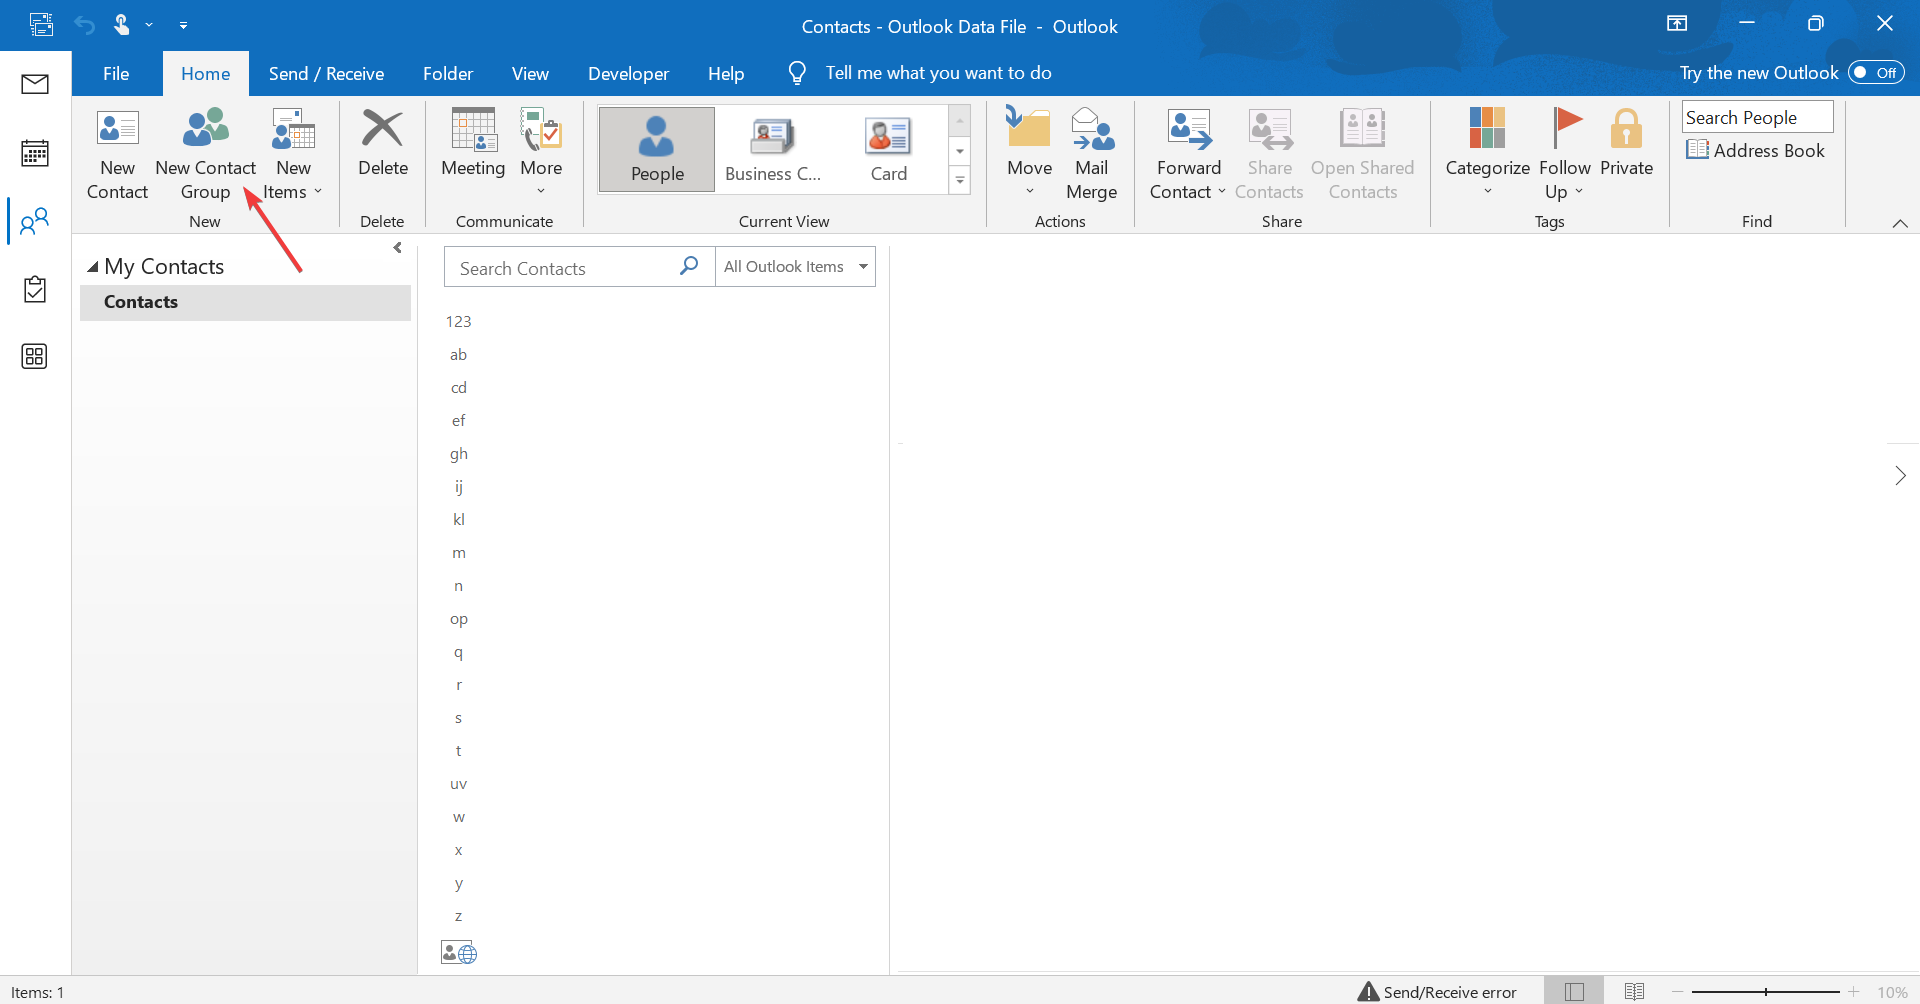This screenshot has height=1004, width=1920.
Task: Open Ribbon Display Options
Action: (x=1677, y=24)
